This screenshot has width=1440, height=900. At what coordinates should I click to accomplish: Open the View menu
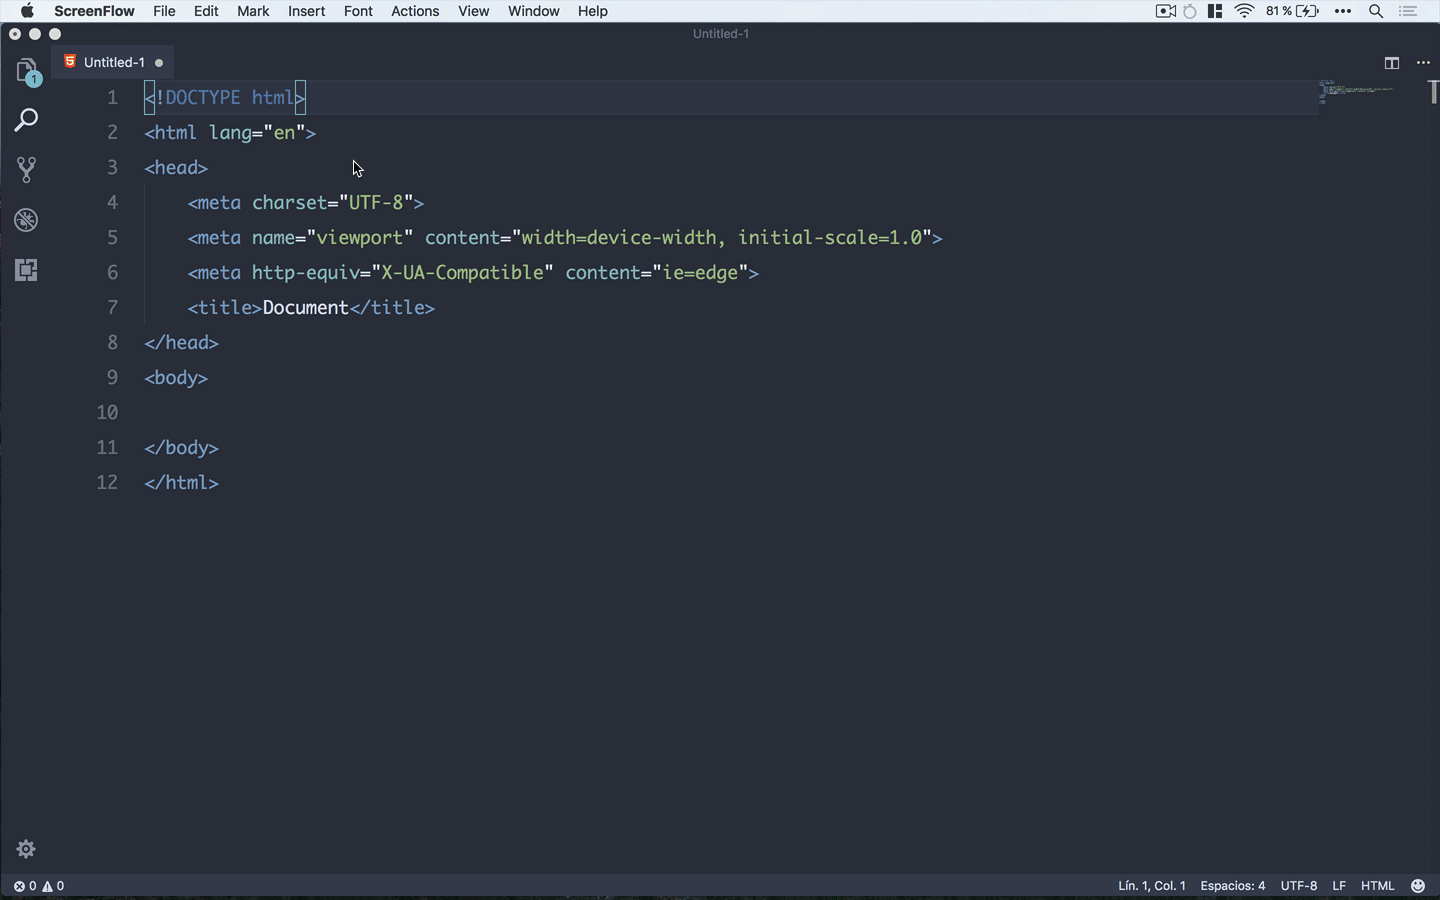point(473,11)
